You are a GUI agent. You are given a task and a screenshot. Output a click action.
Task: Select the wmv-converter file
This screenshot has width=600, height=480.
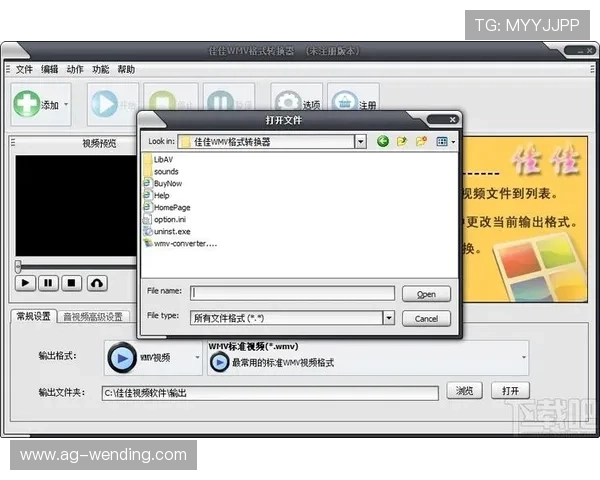[180, 243]
